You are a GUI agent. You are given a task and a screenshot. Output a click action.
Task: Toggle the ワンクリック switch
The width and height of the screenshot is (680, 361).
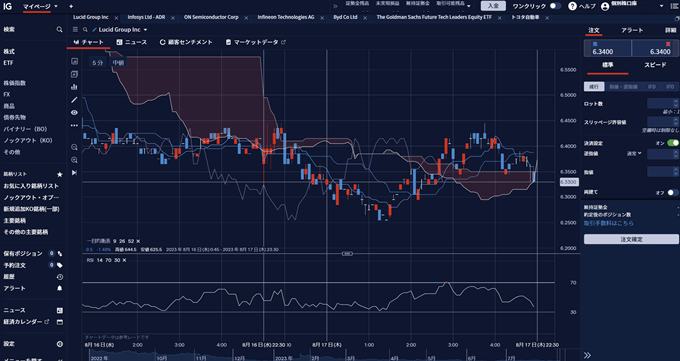point(555,6)
